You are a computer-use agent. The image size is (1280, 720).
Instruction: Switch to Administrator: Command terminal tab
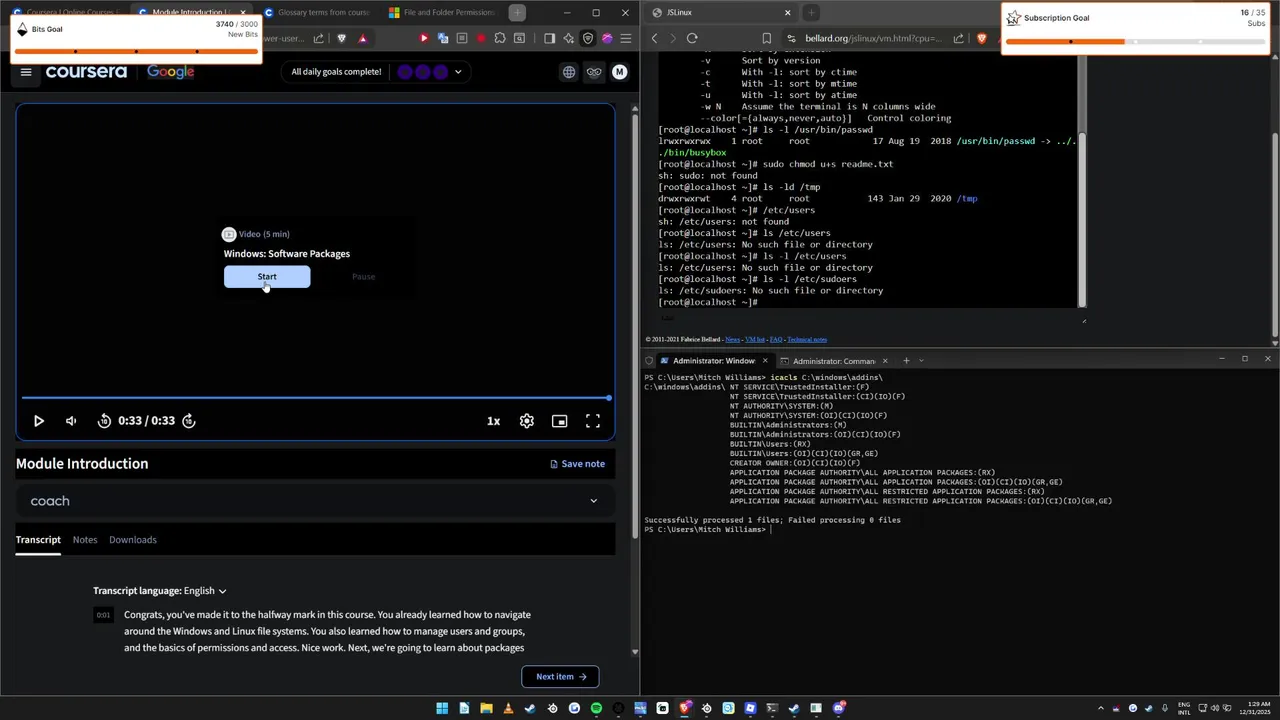832,361
